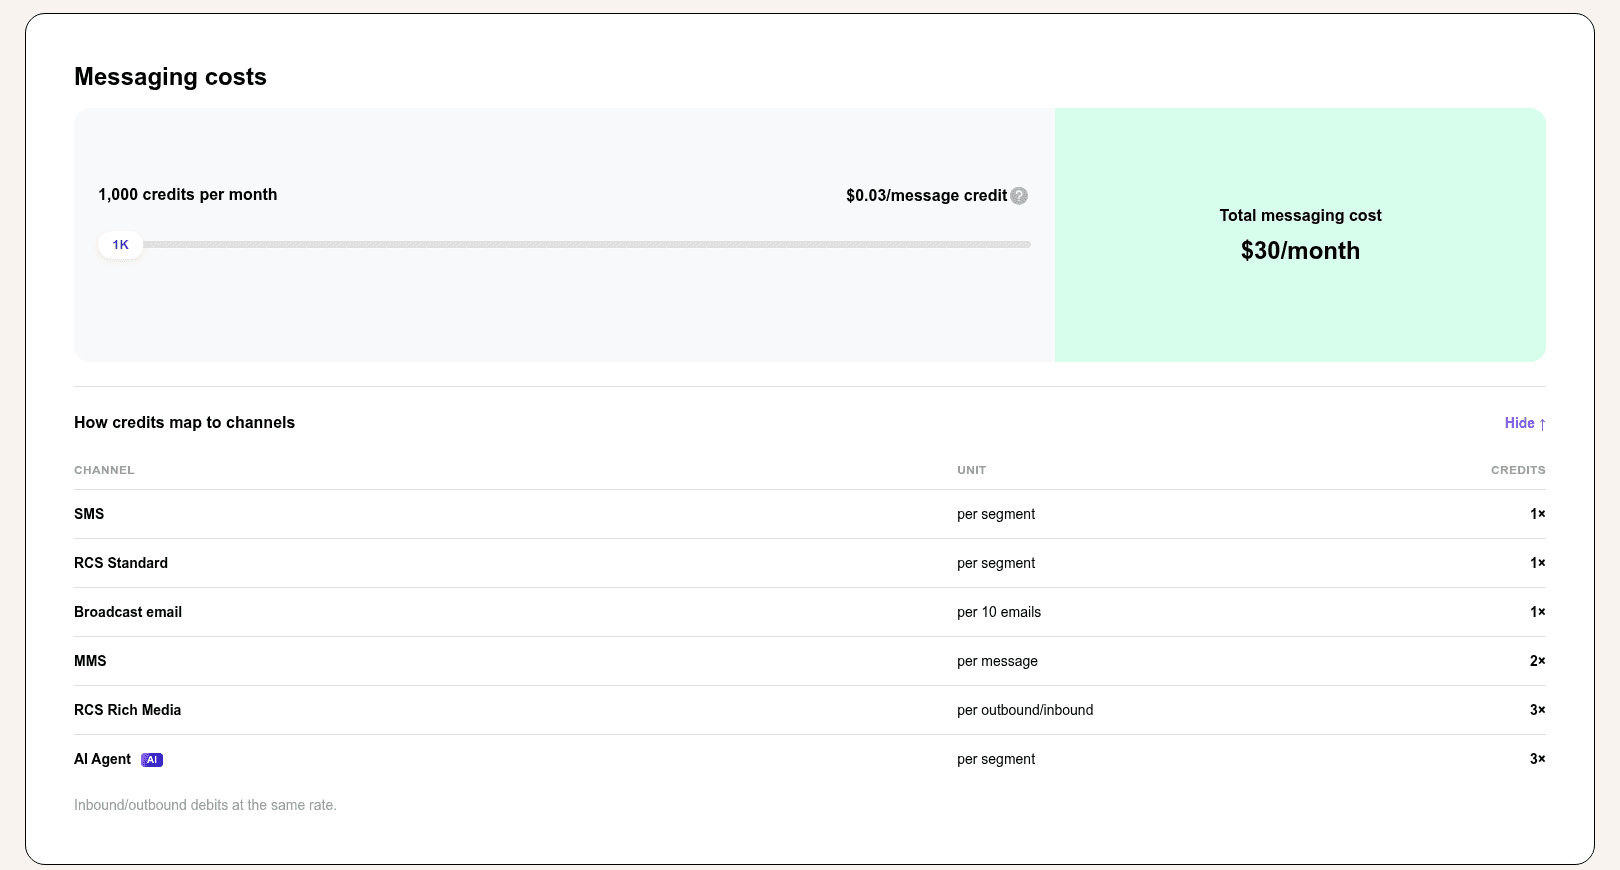Select the RCS Standard channel name
The image size is (1620, 870).
pyautogui.click(x=121, y=563)
